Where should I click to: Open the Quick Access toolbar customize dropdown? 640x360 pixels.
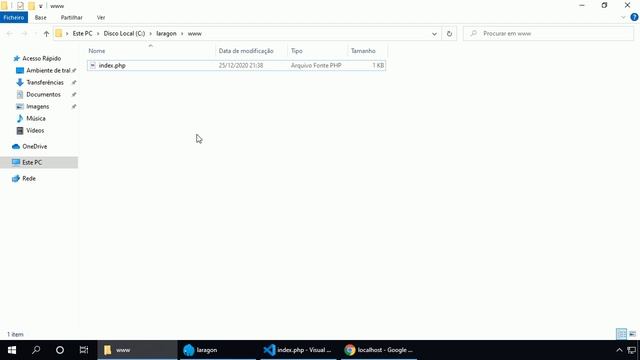(41, 6)
